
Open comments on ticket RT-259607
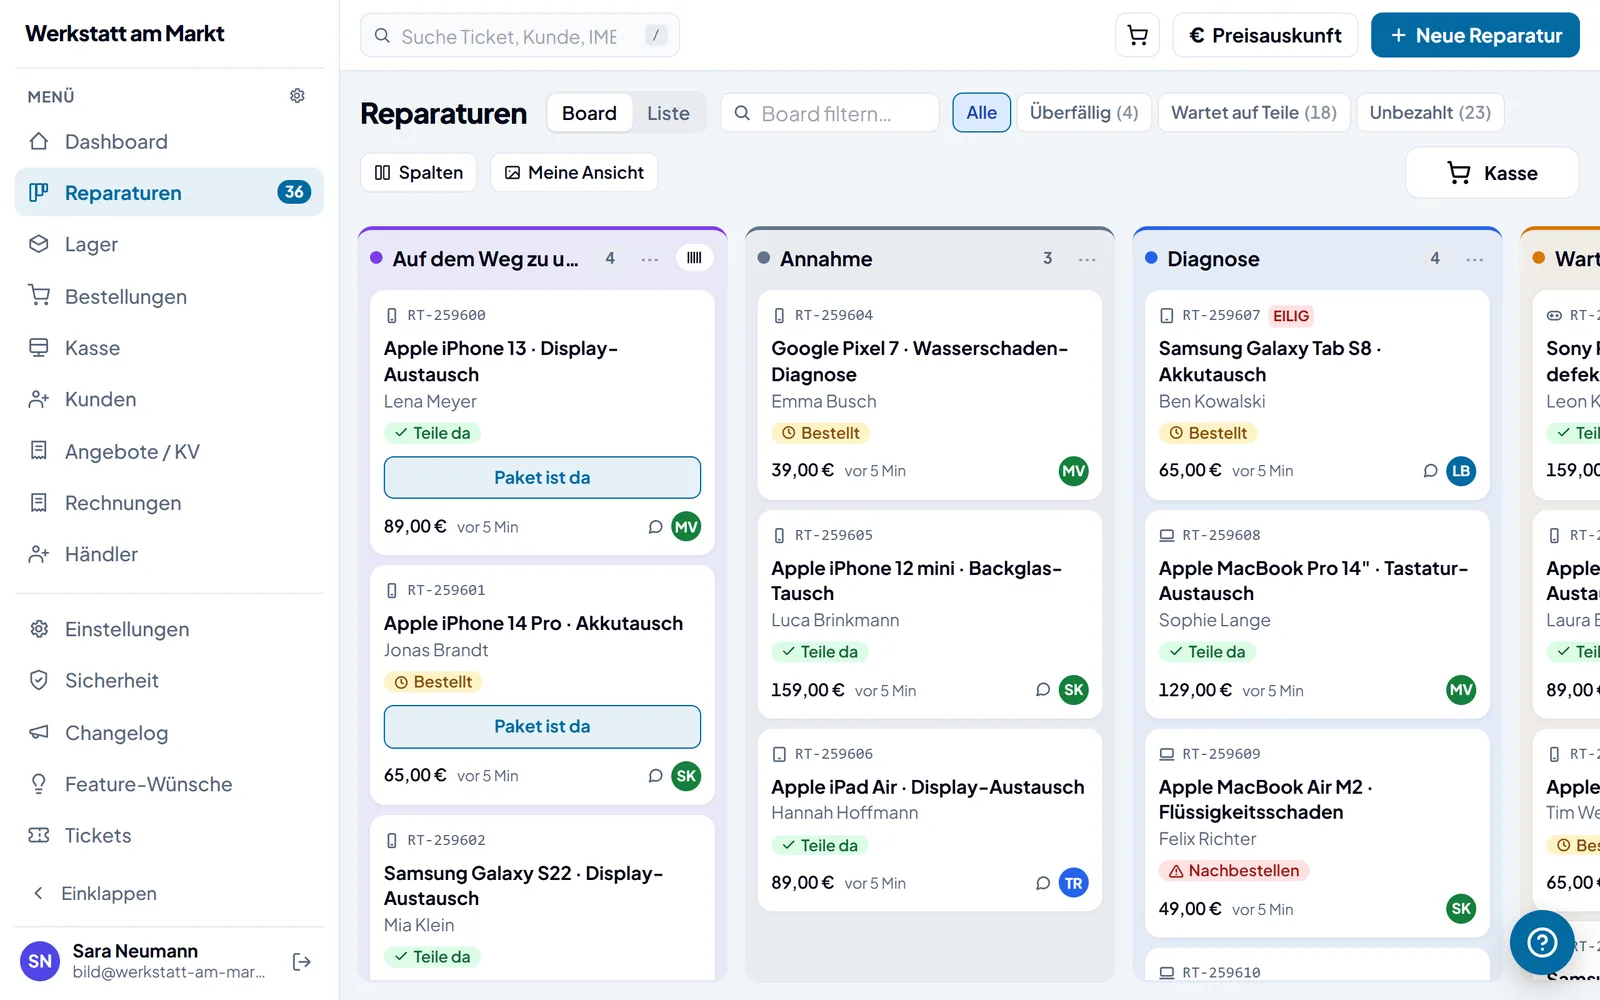click(1430, 471)
